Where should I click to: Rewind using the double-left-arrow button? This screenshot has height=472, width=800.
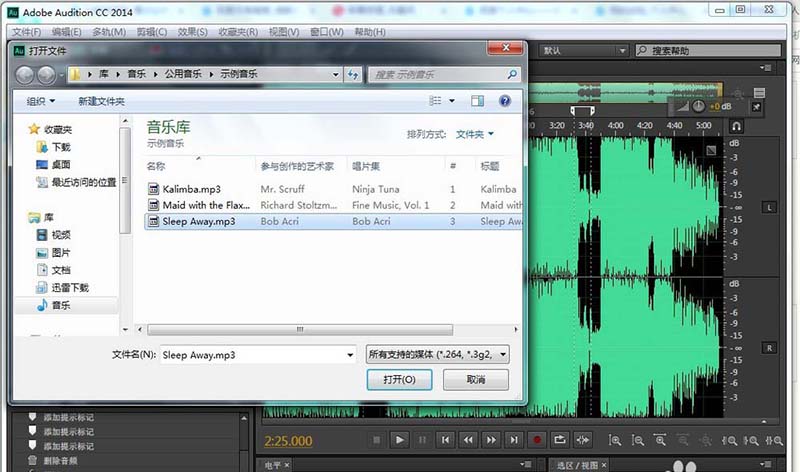tap(468, 440)
